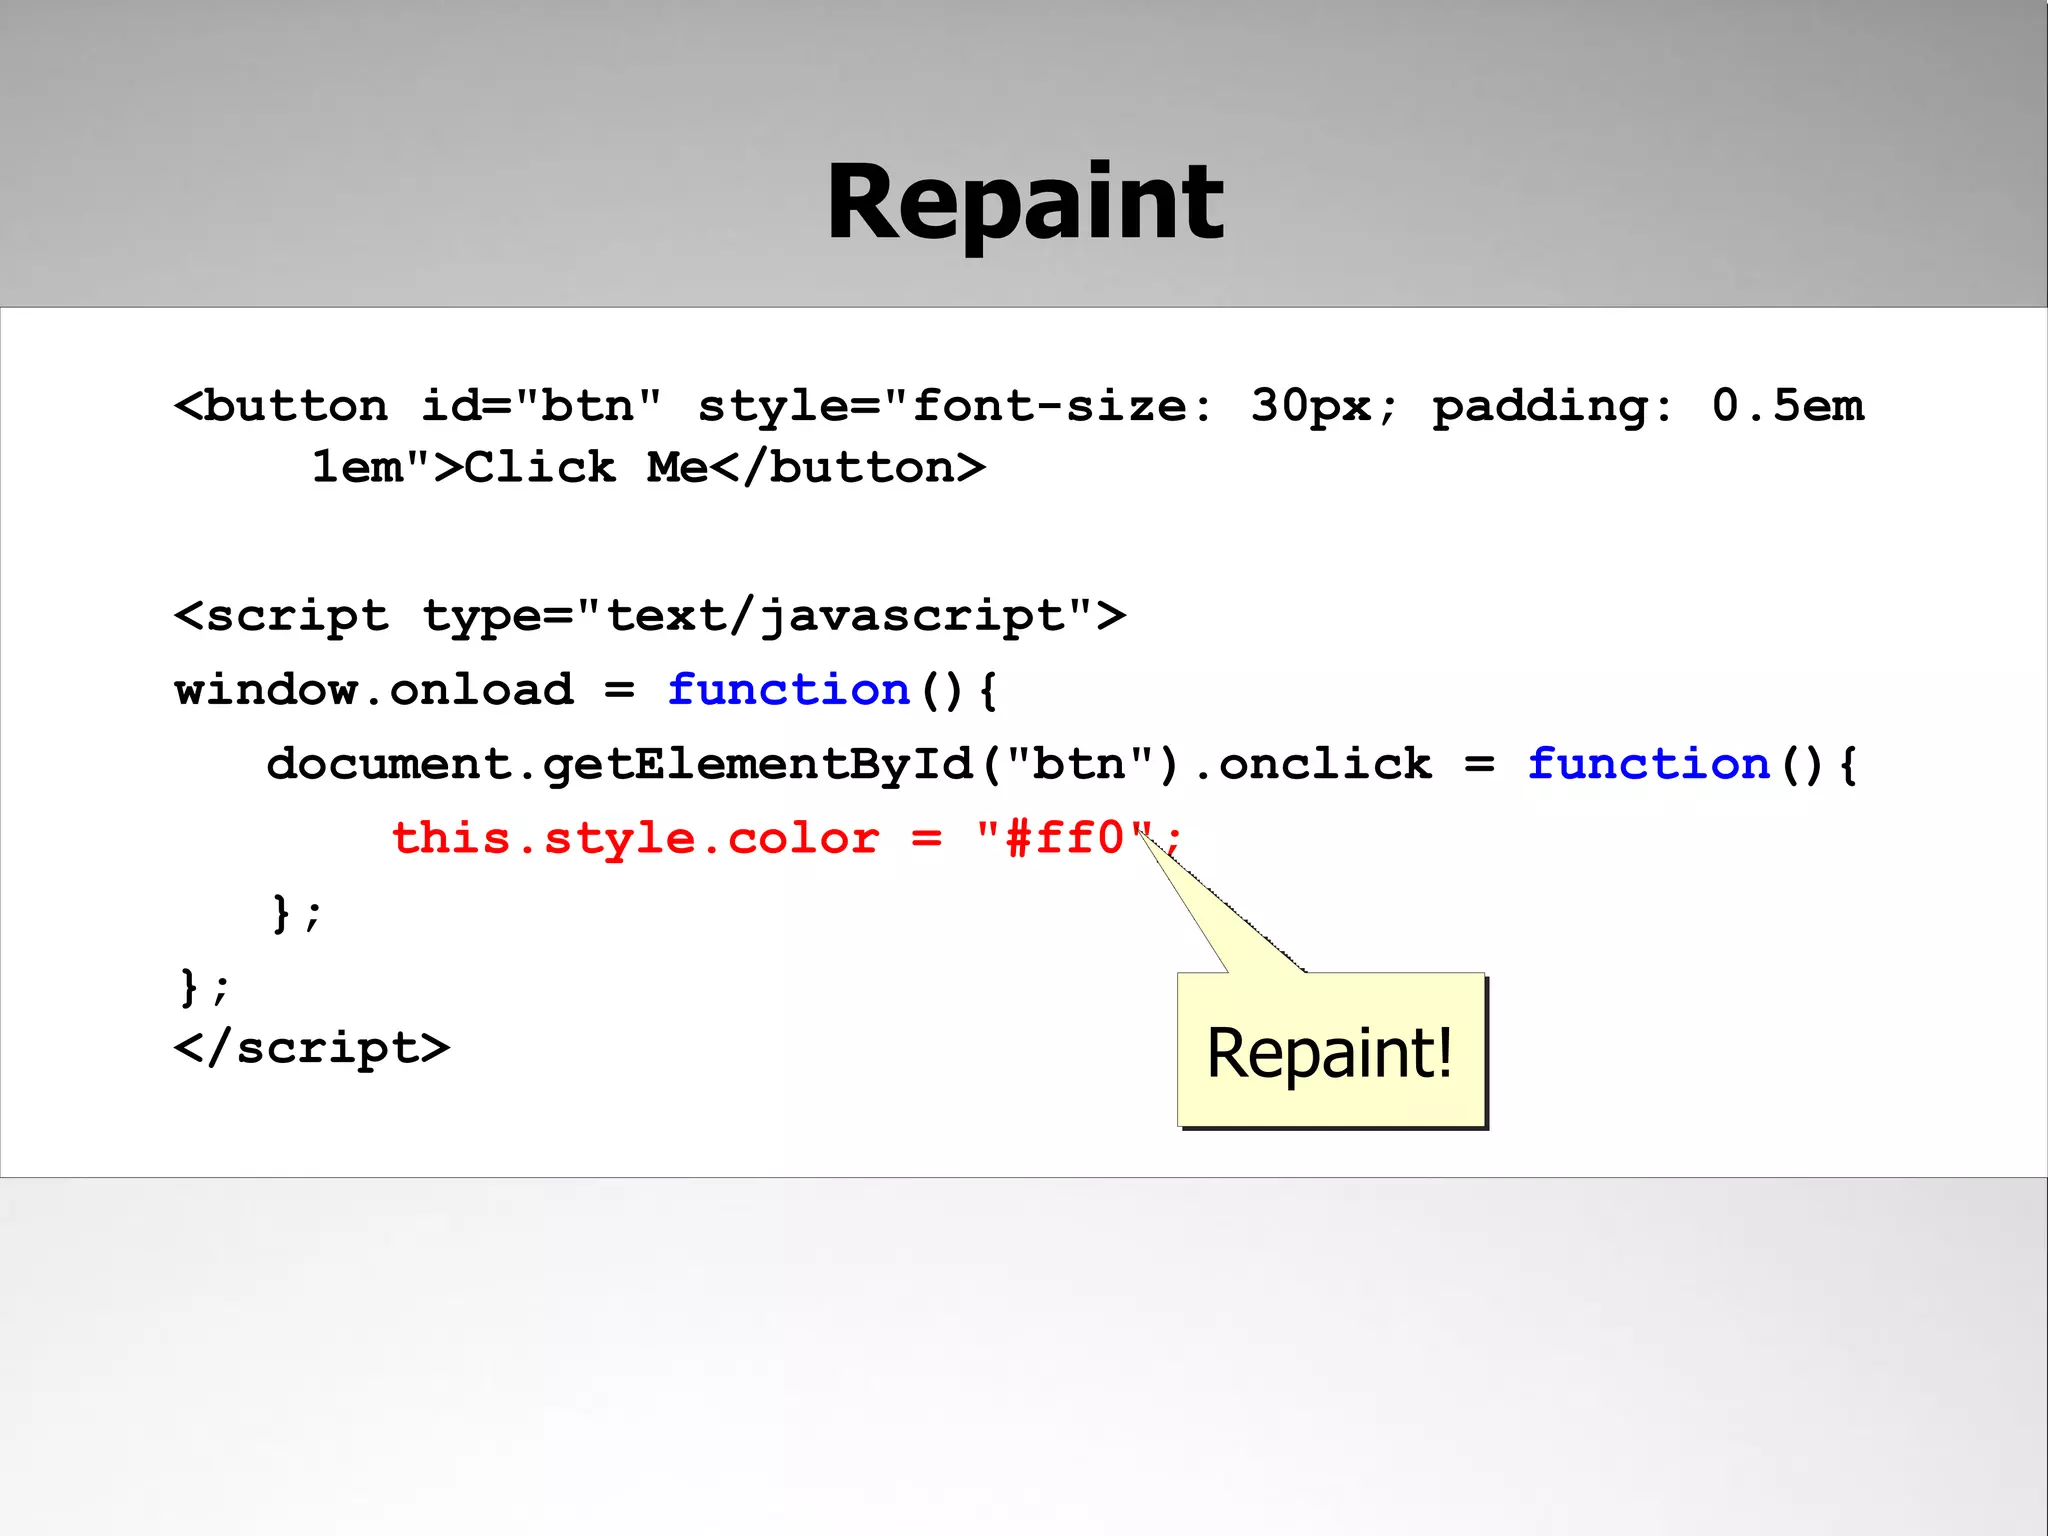2048x1536 pixels.
Task: Click the ".onclick" property text
Action: point(1312,764)
